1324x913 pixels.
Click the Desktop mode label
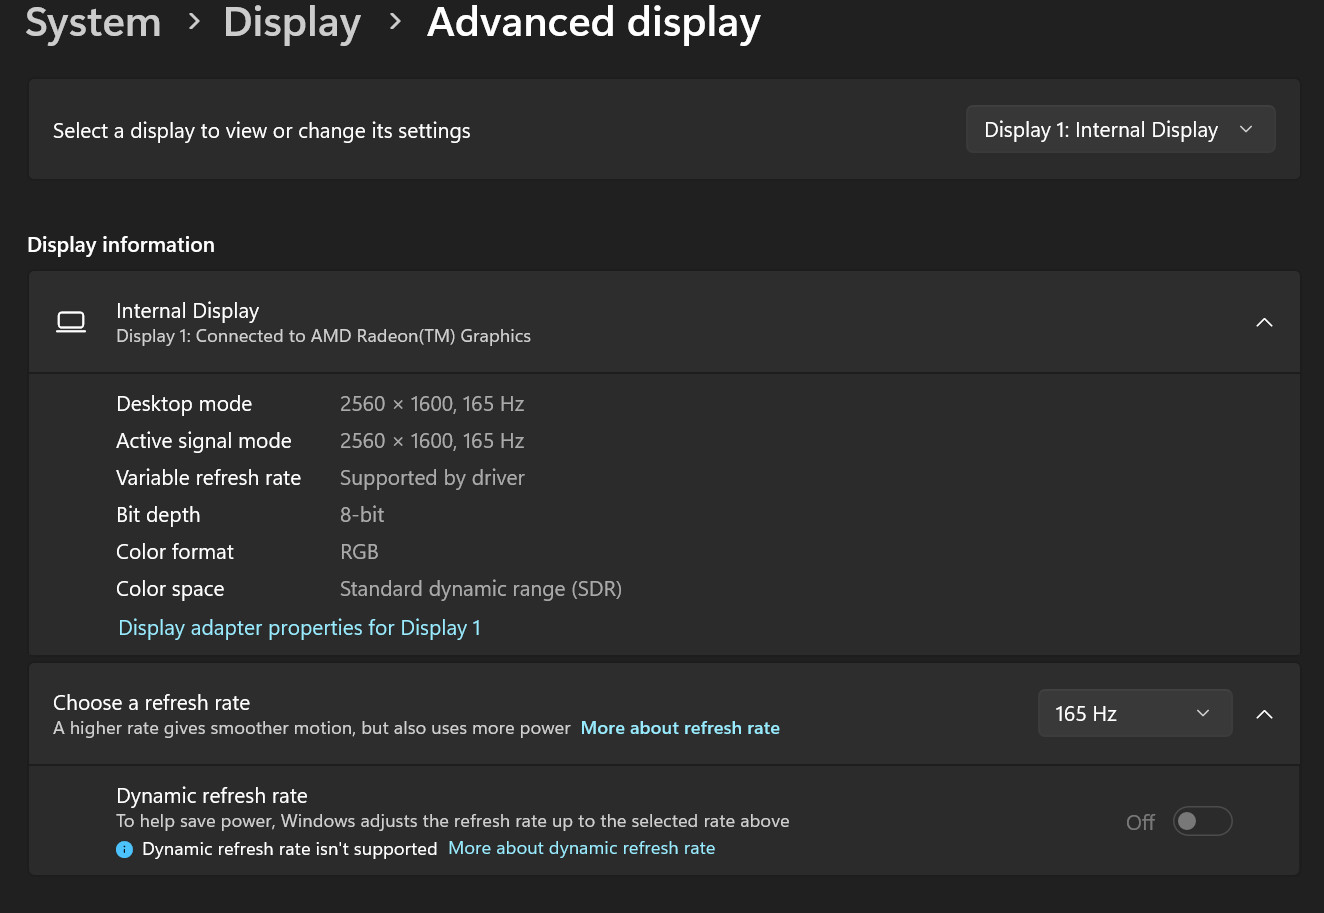(x=184, y=404)
